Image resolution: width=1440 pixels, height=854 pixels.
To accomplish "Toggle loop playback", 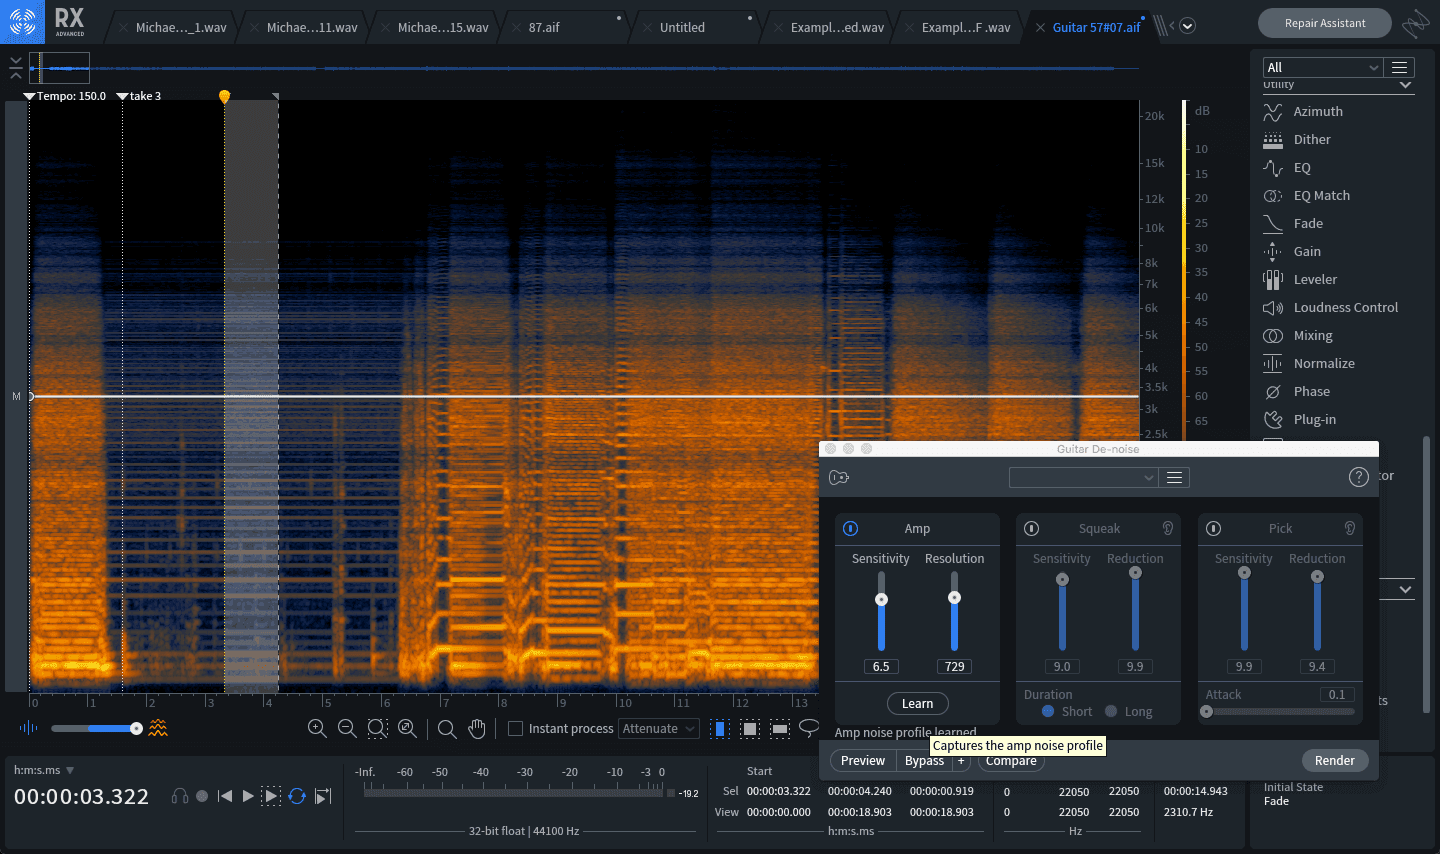I will 297,796.
